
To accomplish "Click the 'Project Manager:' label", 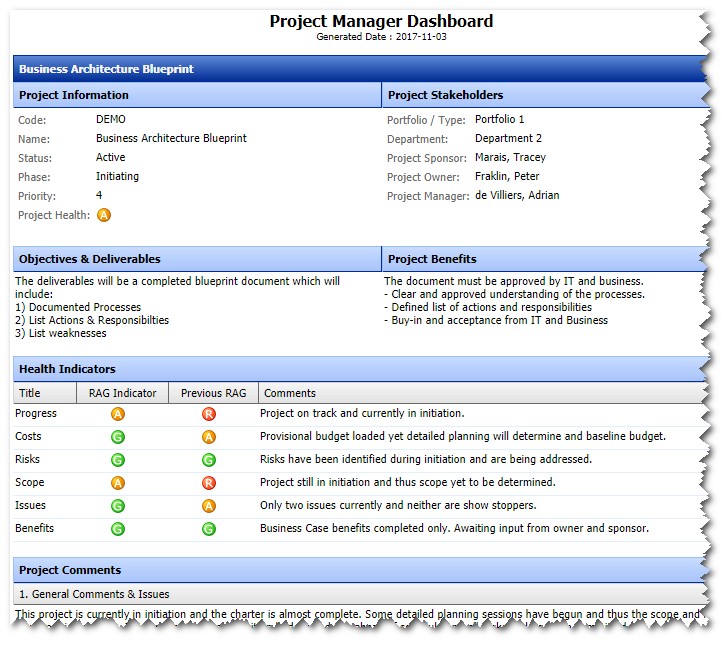I will (428, 196).
